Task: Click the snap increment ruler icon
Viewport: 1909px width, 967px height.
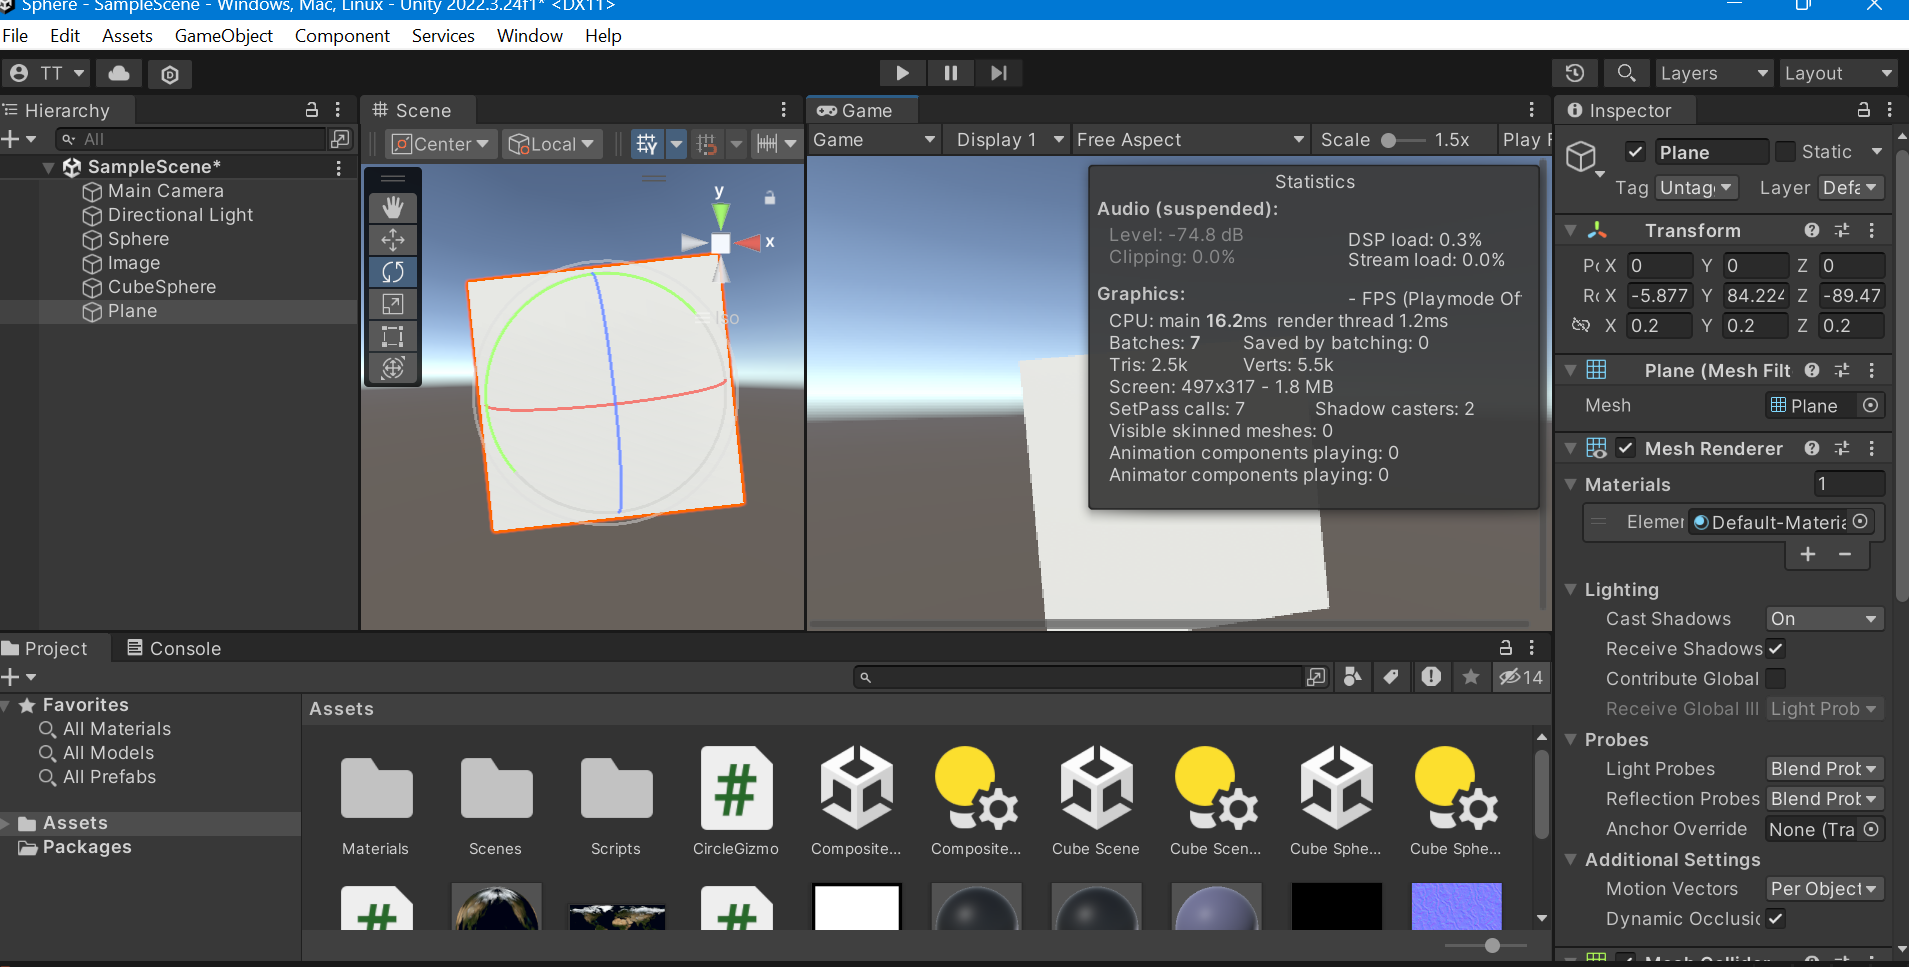Action: coord(767,144)
